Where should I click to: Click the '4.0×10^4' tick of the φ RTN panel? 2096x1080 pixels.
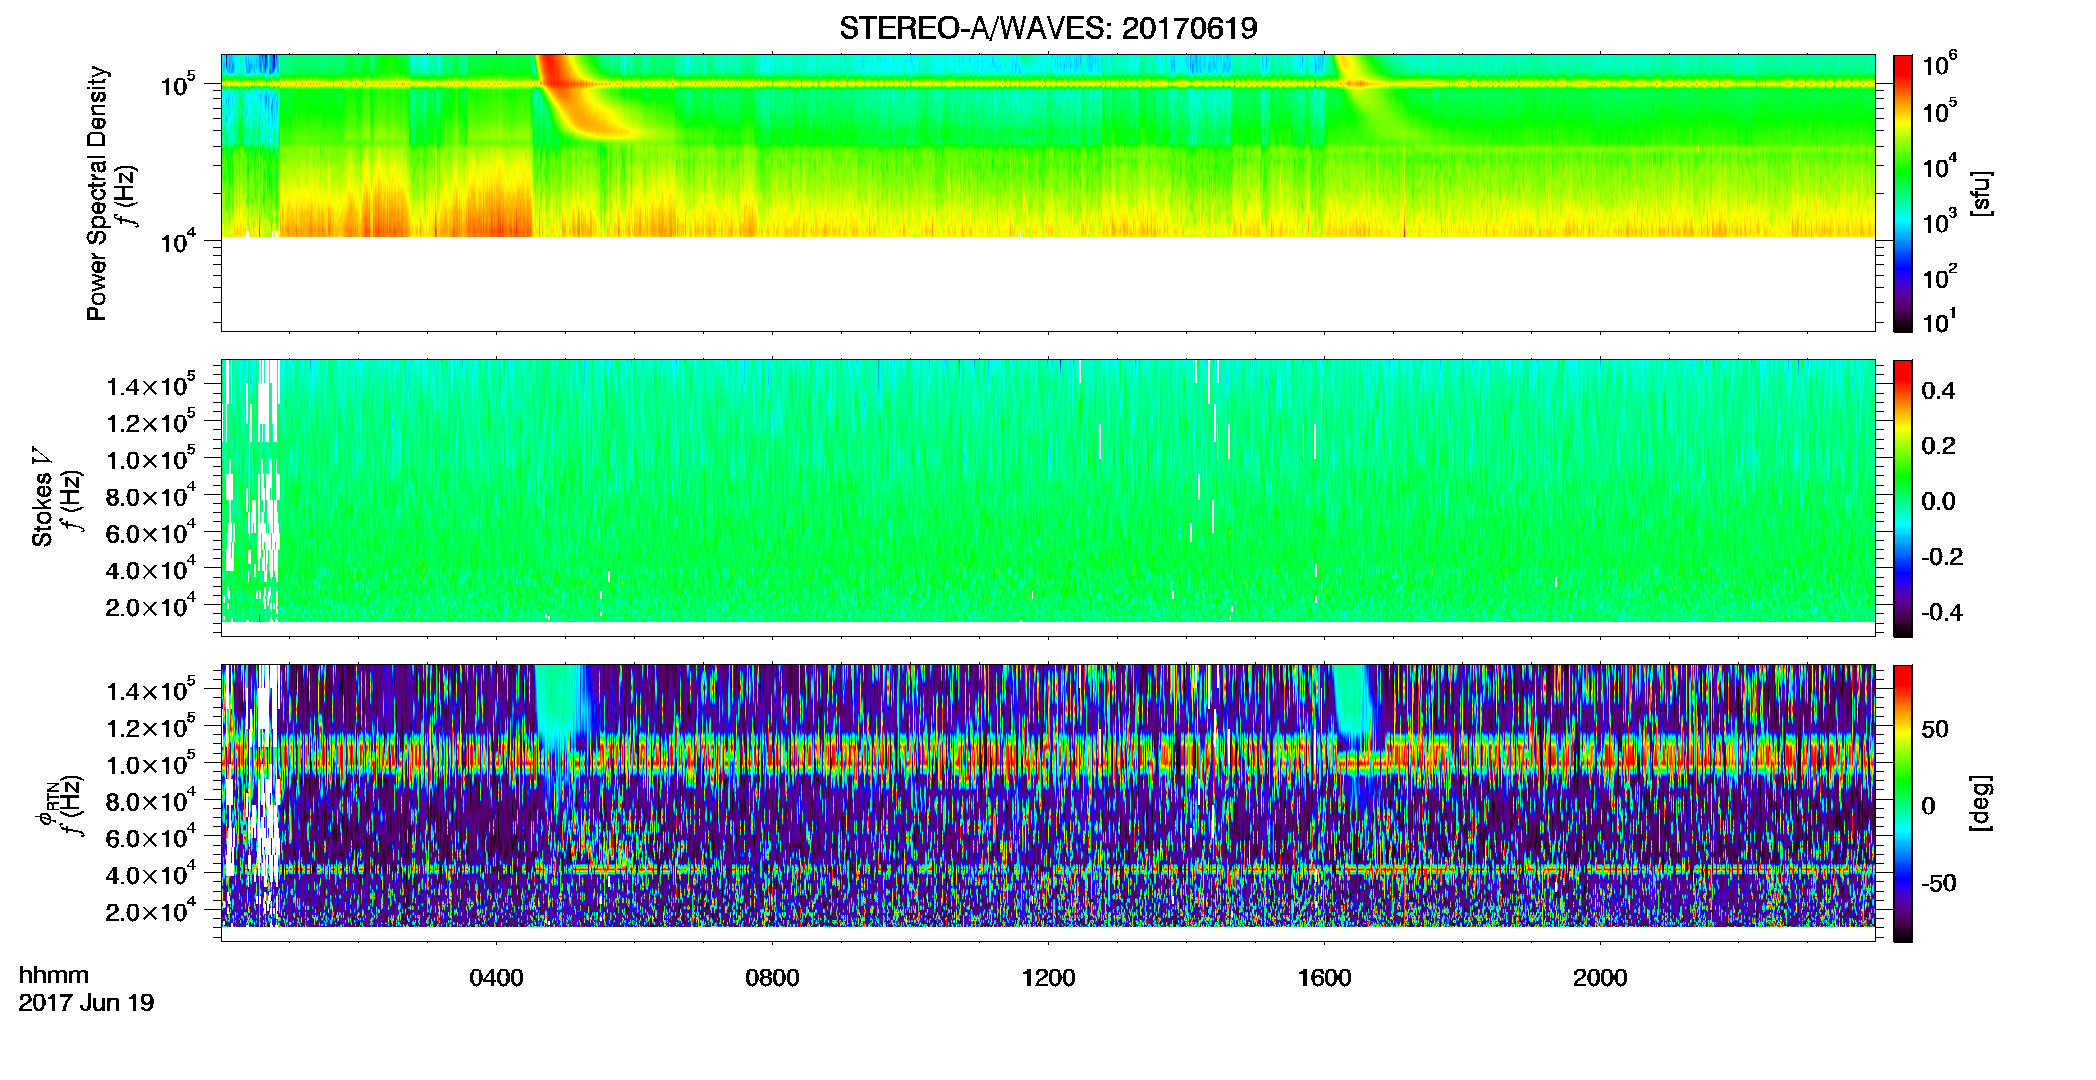152,873
